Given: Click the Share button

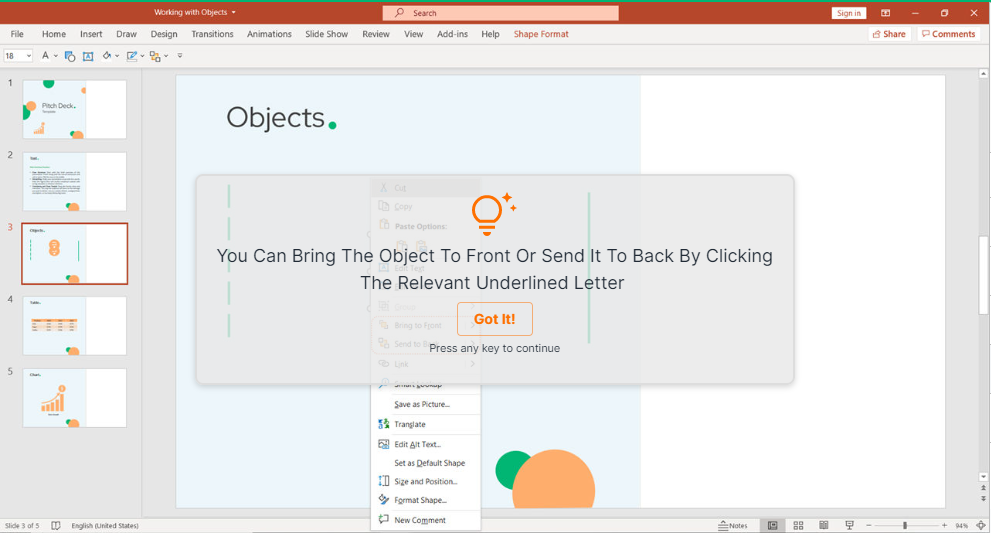Looking at the screenshot, I should (889, 34).
